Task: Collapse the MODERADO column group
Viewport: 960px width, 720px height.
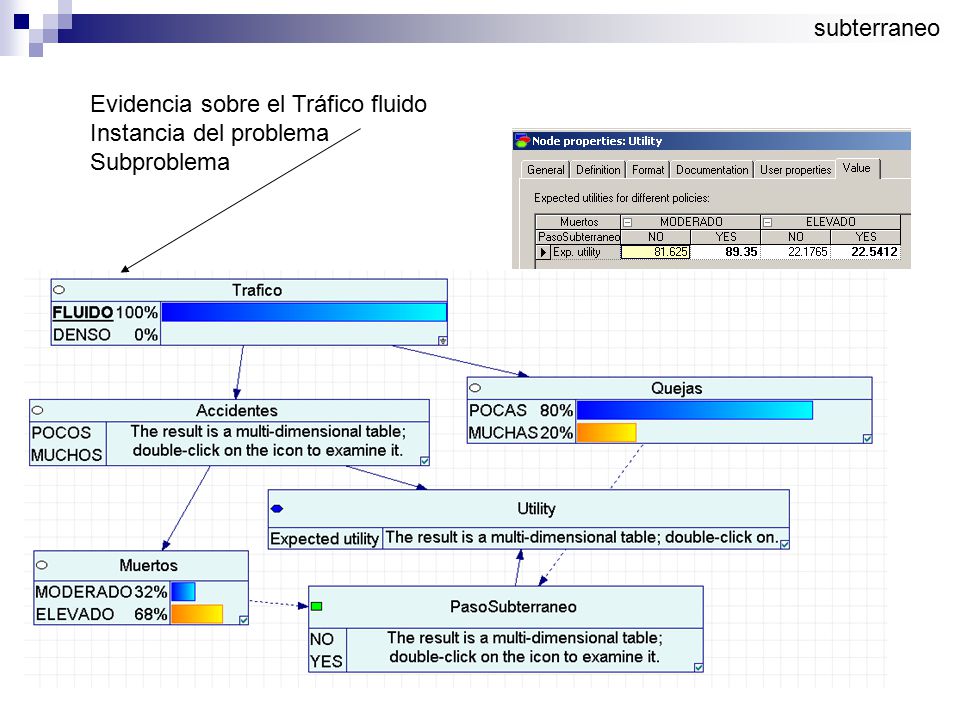Action: [x=628, y=222]
